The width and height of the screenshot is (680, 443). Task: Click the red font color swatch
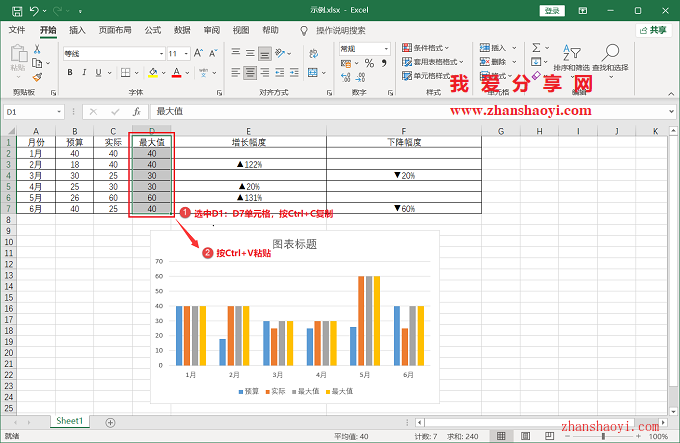pos(177,72)
